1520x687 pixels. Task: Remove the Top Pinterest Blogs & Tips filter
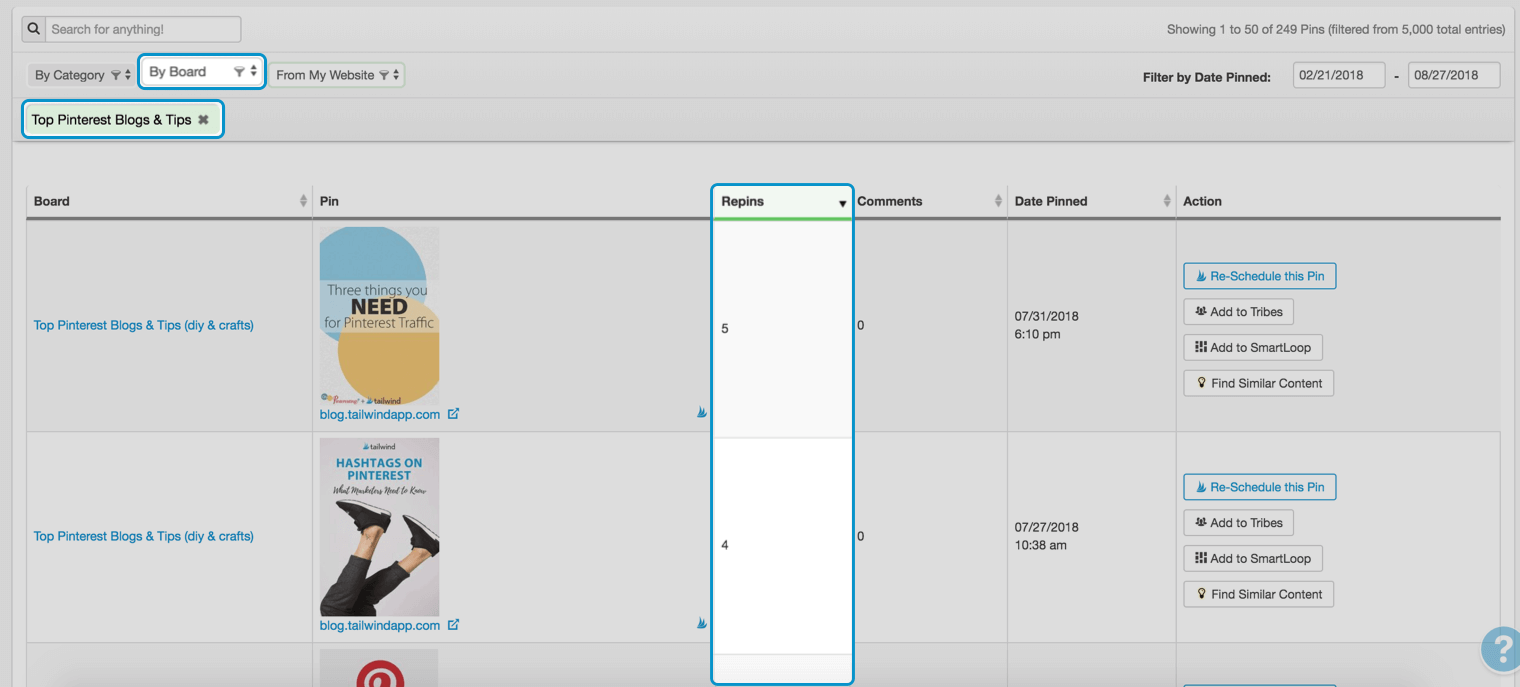[203, 120]
